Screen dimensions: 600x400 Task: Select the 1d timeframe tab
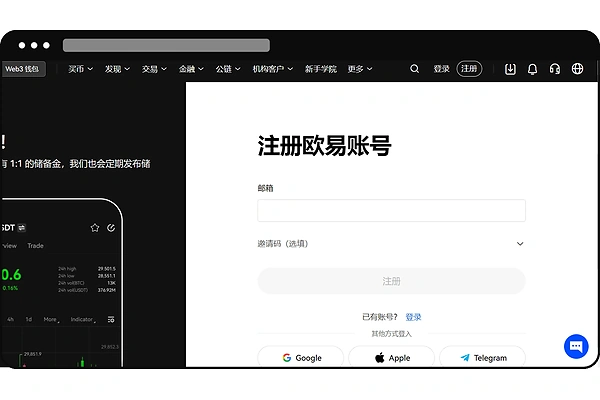click(x=29, y=319)
